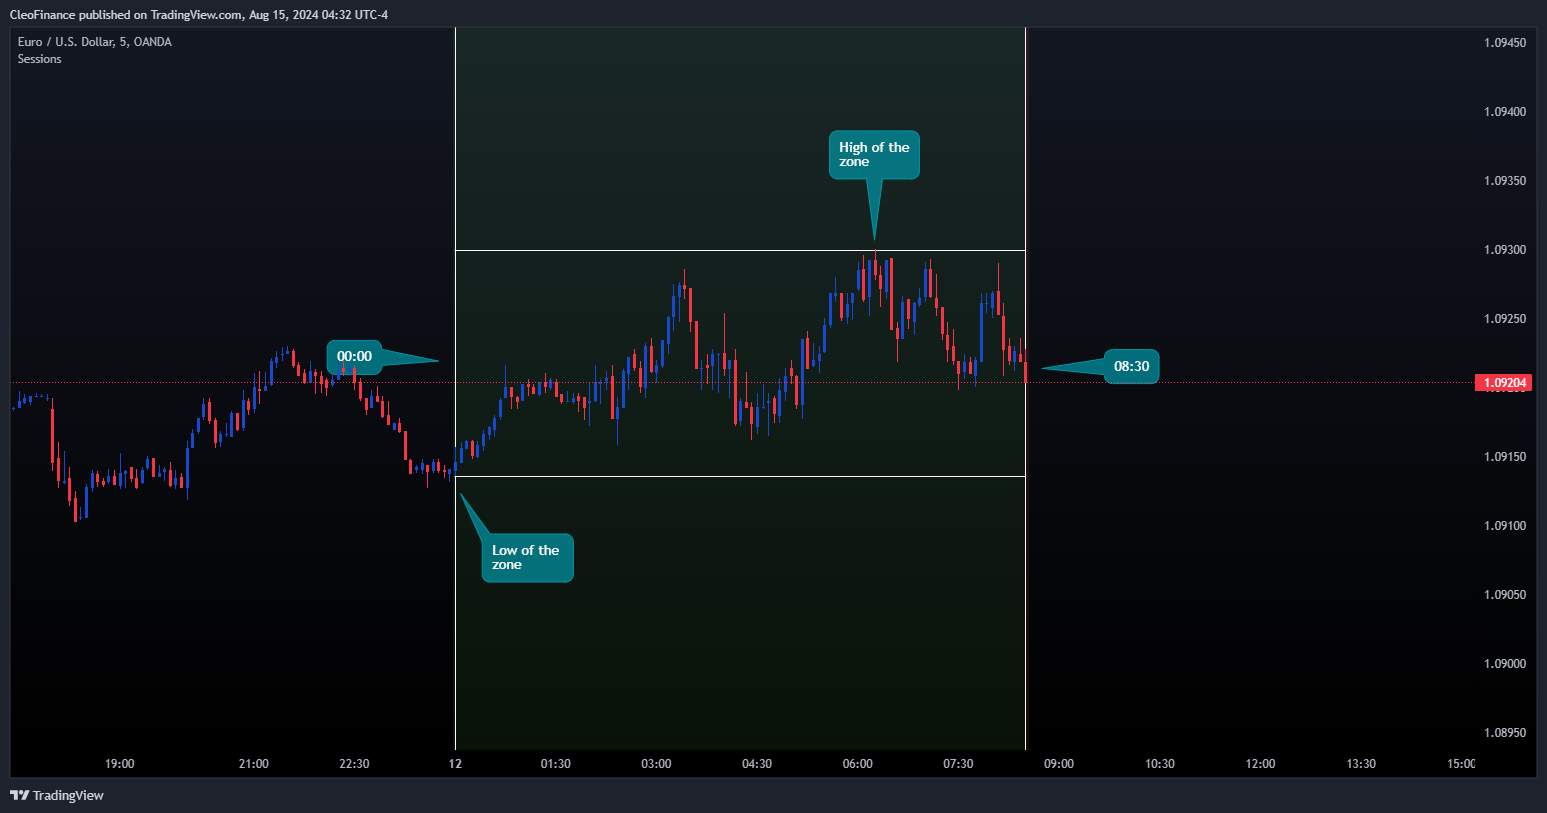This screenshot has width=1547, height=813.
Task: Click the 'Sessions' indicator label
Action: [40, 59]
